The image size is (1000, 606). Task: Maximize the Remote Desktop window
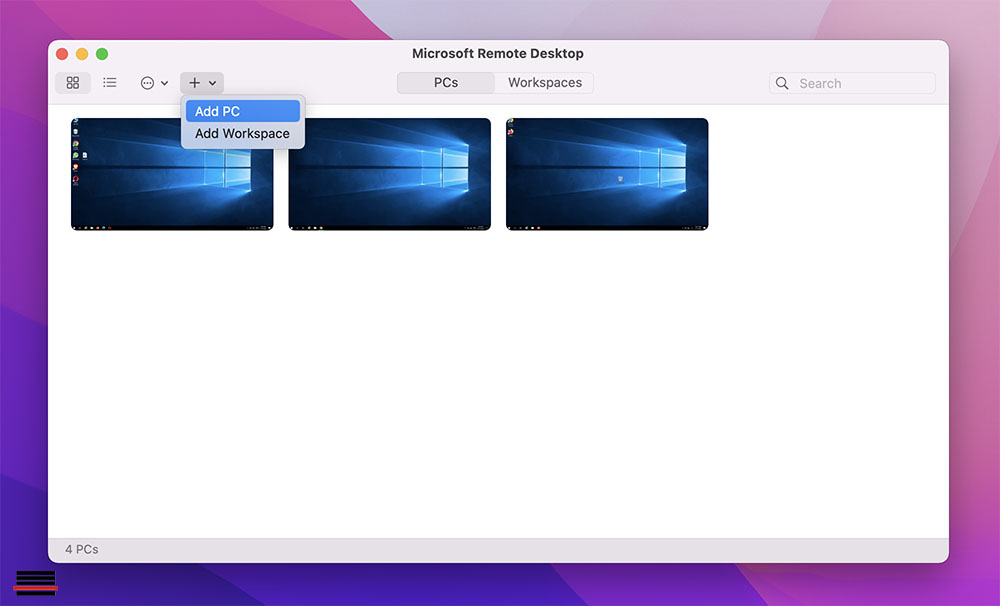coord(102,54)
